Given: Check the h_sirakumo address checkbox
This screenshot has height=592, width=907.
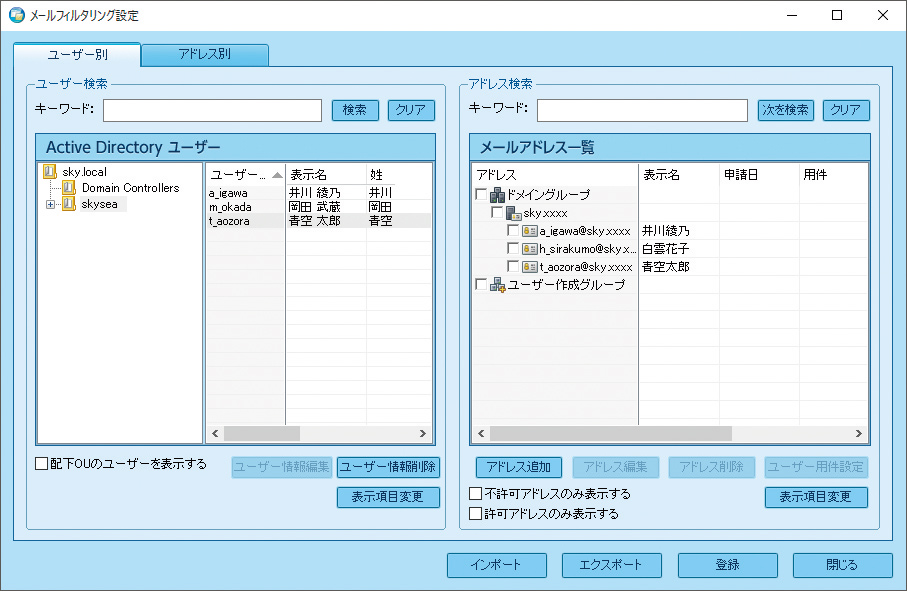Looking at the screenshot, I should pos(513,248).
